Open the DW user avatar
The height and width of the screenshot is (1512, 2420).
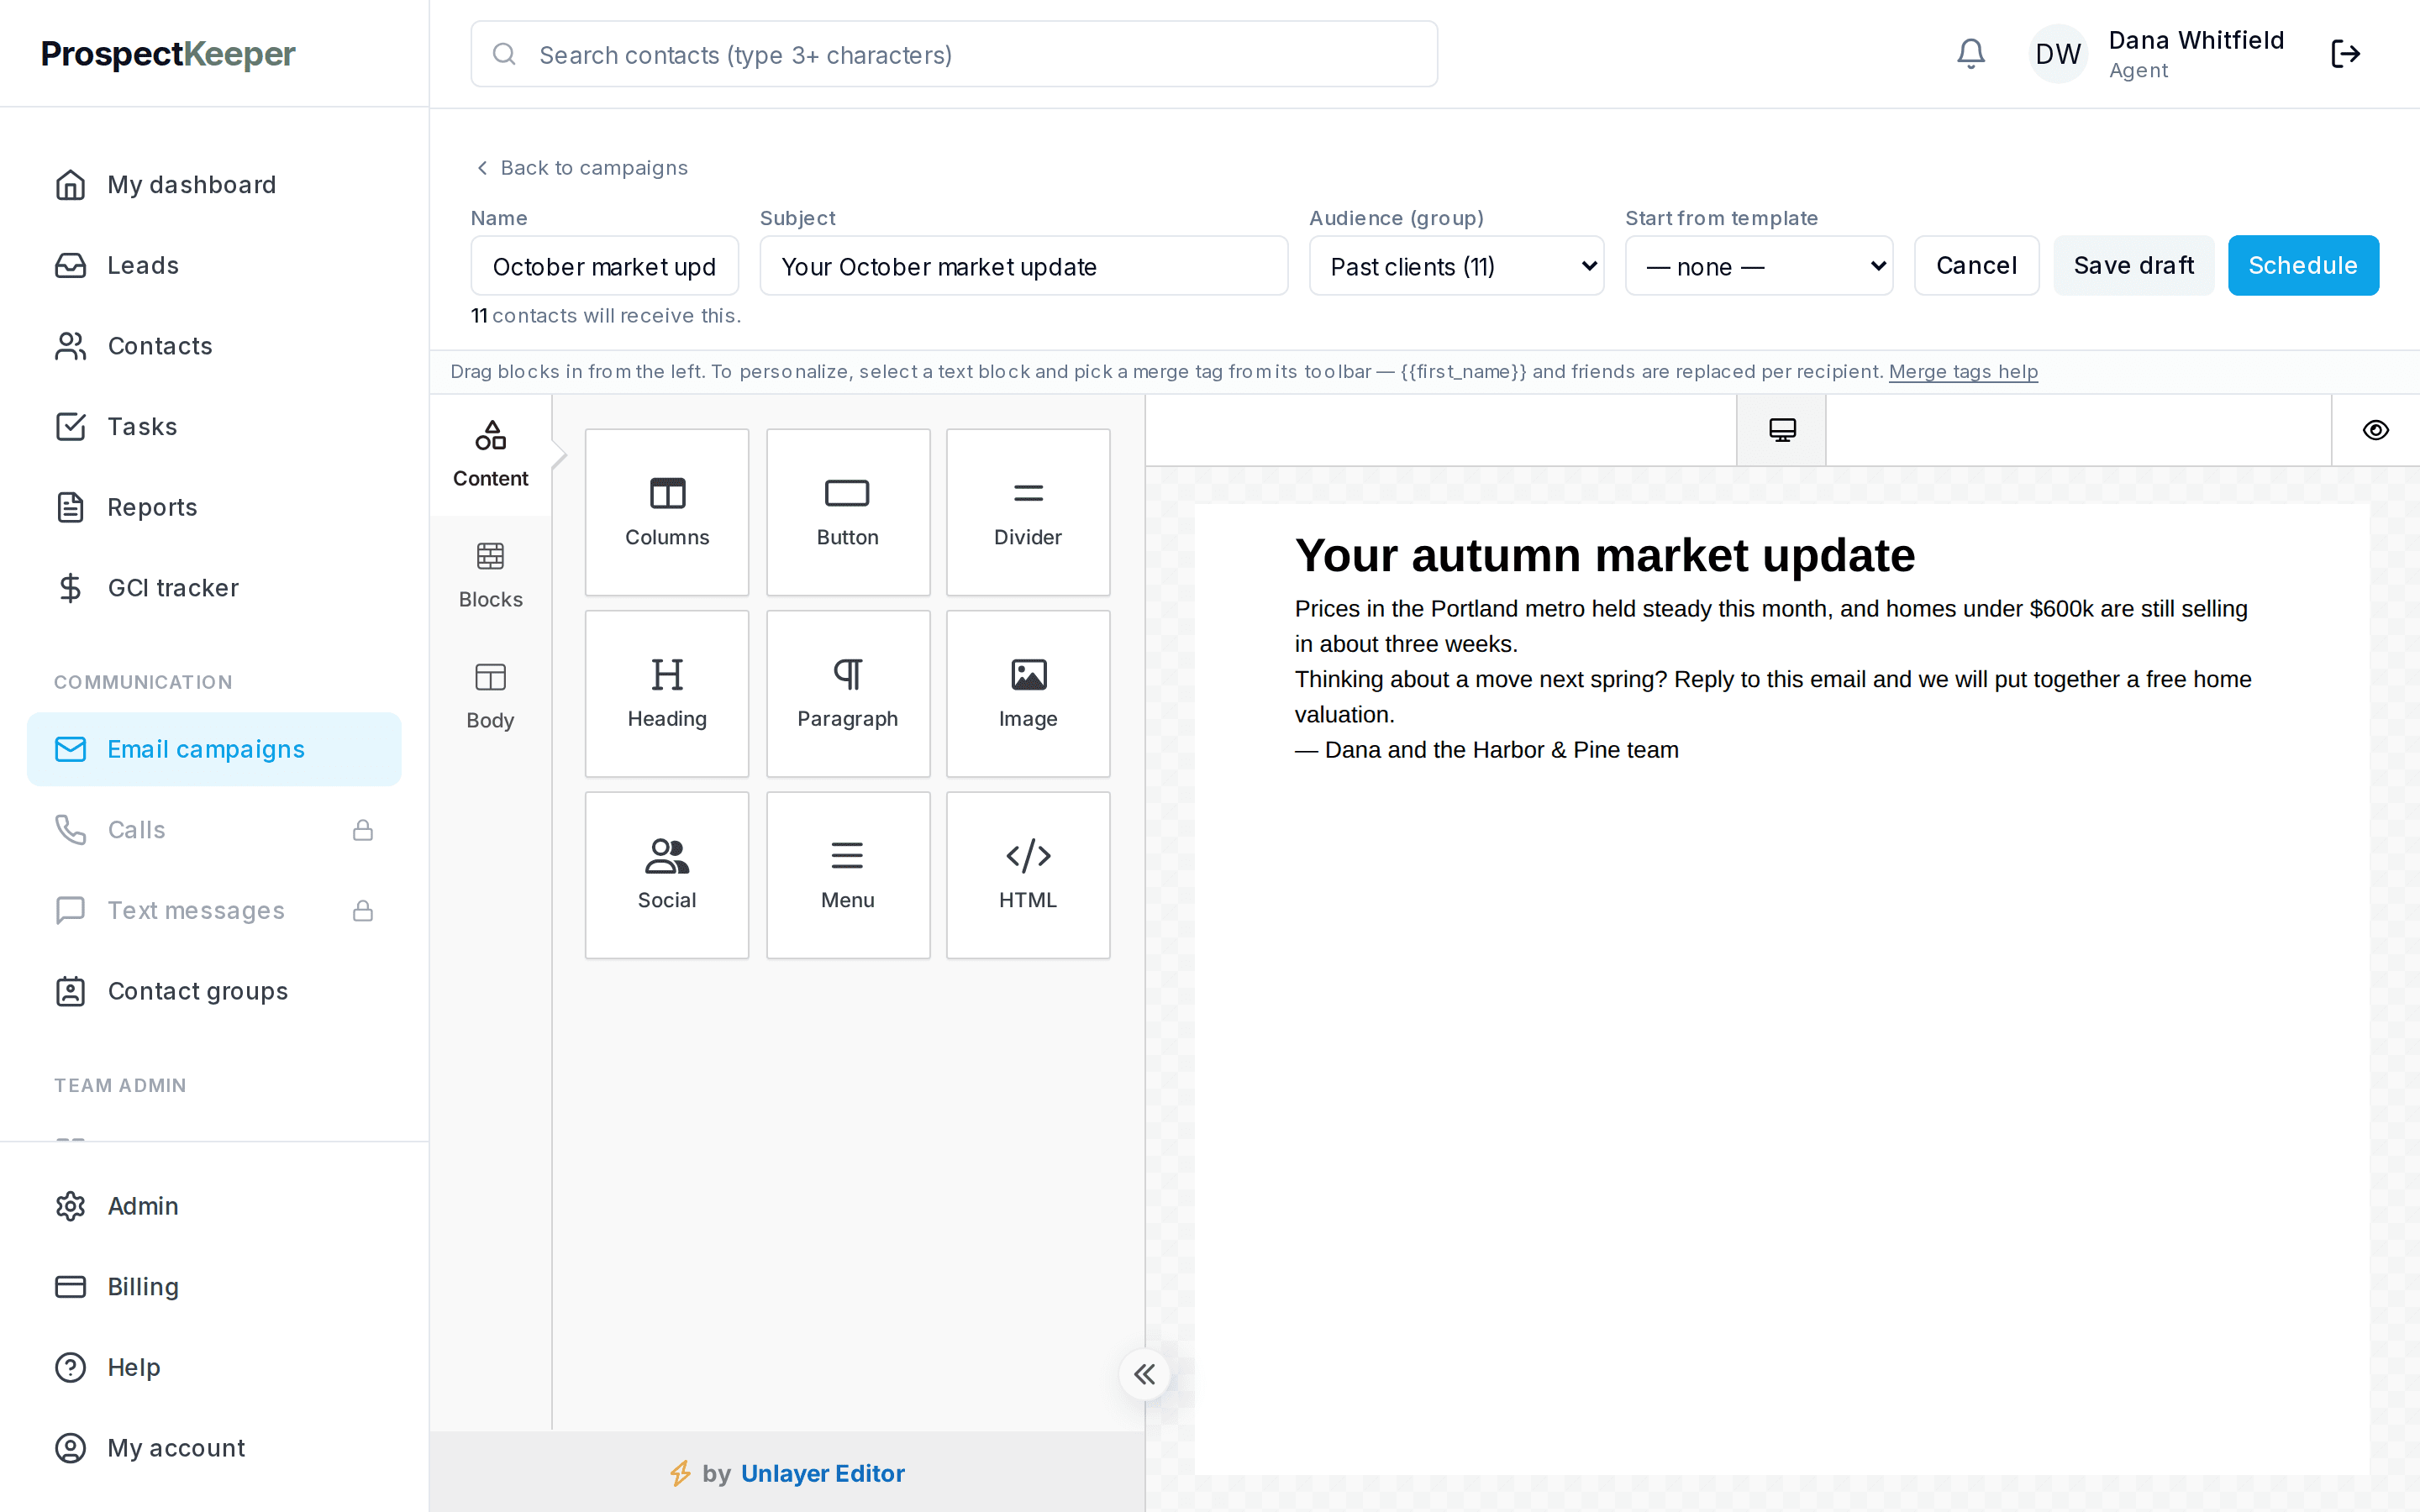coord(2058,54)
